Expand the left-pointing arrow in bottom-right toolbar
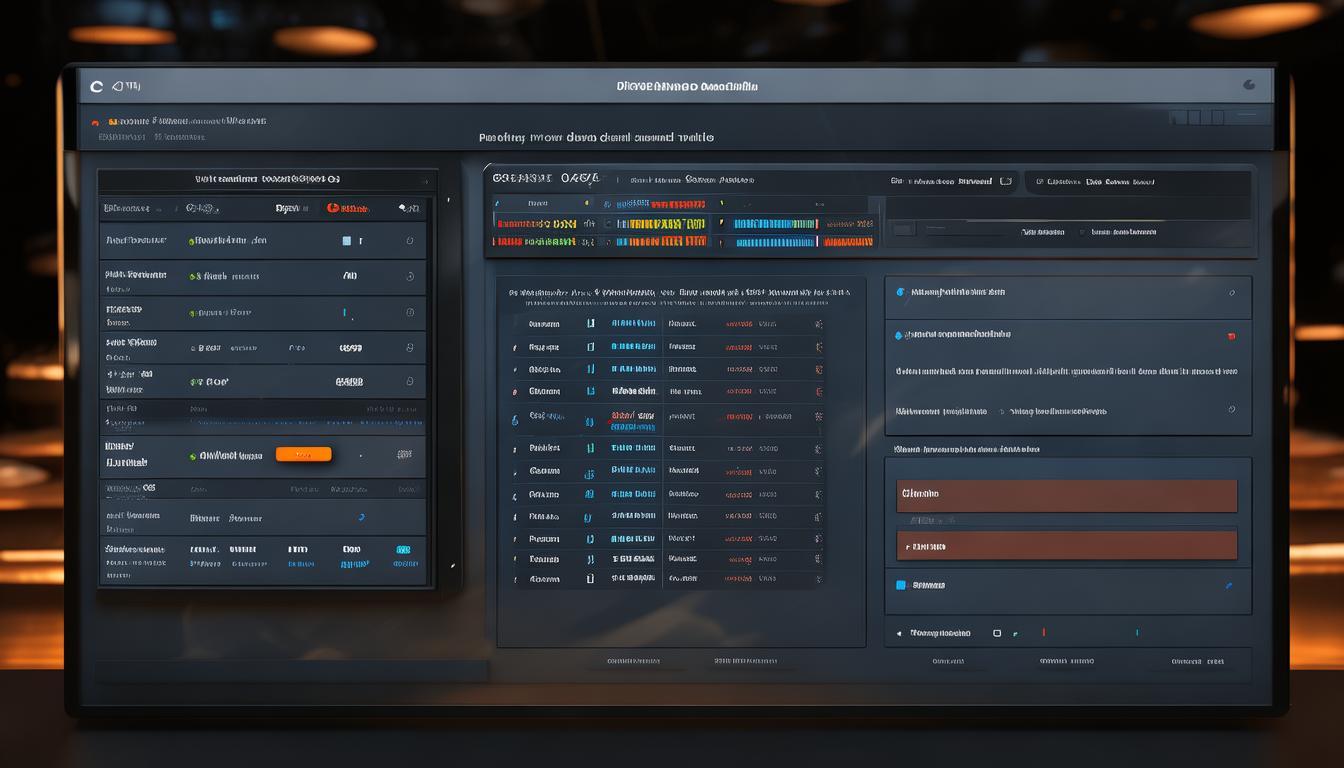The height and width of the screenshot is (768, 1344). pyautogui.click(x=898, y=633)
